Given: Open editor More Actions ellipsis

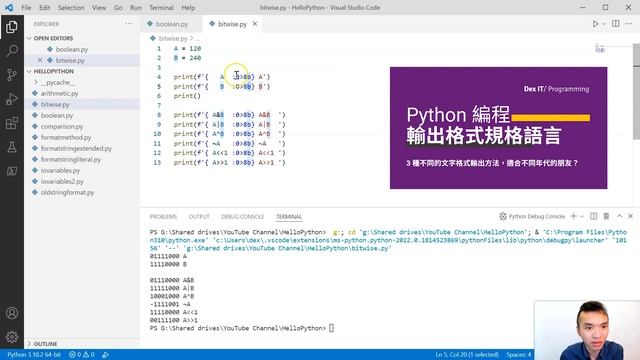Looking at the screenshot, I should 629,24.
